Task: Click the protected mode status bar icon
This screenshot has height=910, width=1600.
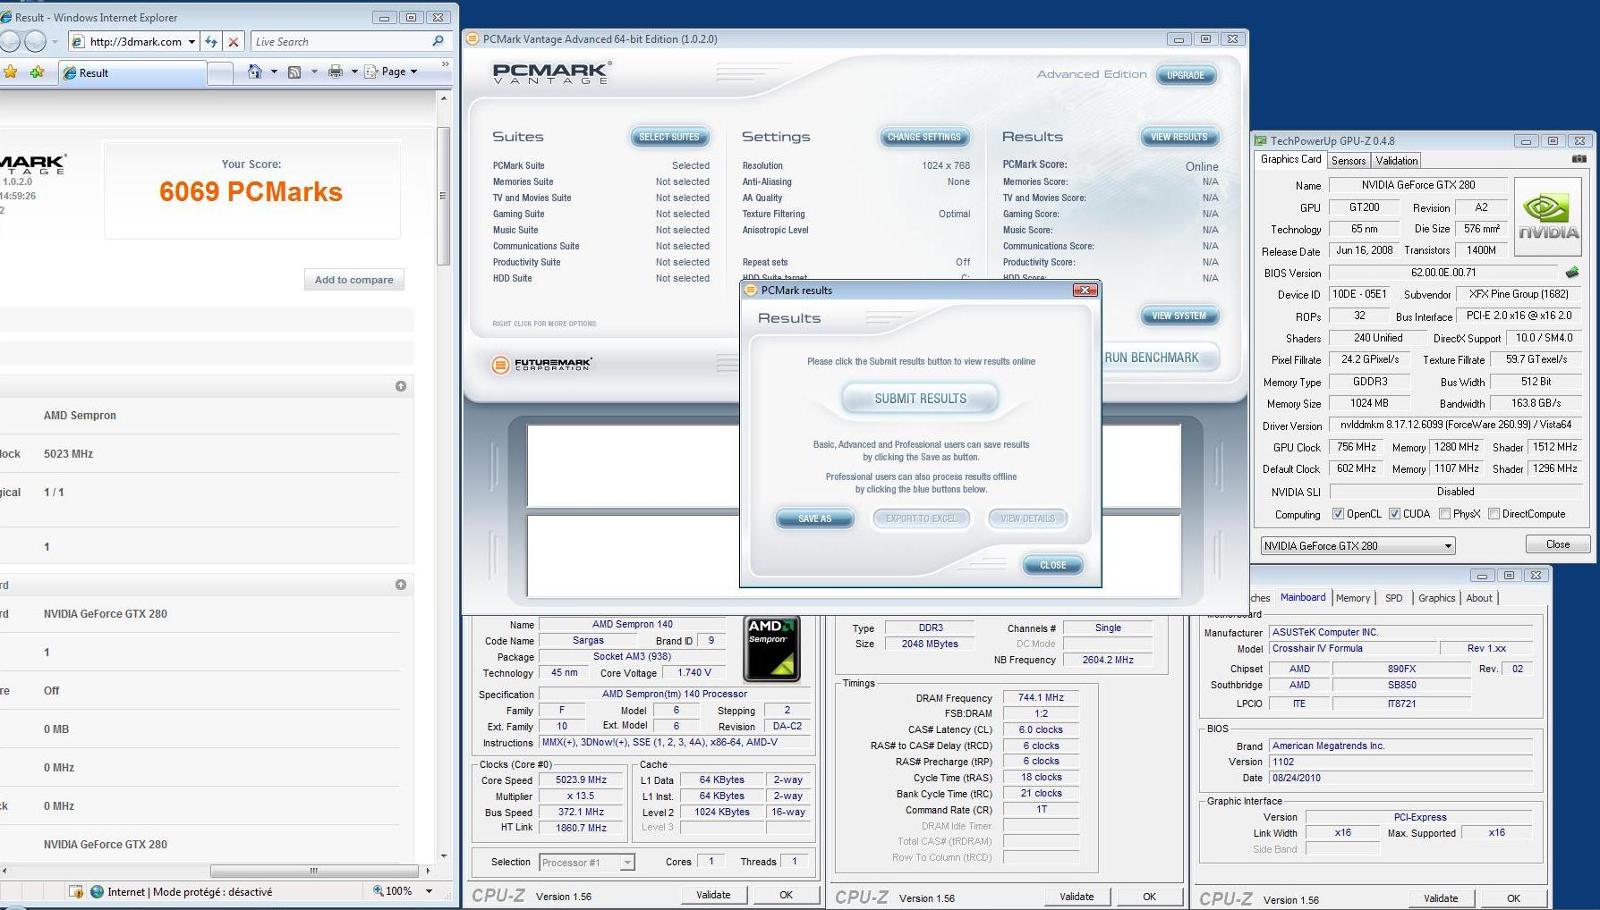Action: click(x=76, y=891)
